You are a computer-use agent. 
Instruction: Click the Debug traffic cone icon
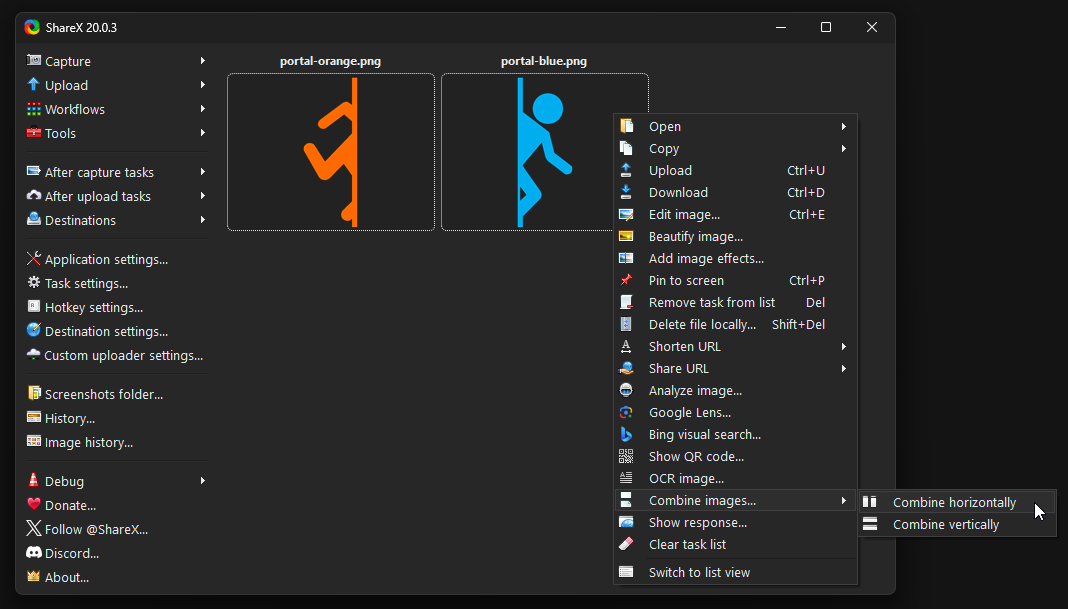pos(33,480)
